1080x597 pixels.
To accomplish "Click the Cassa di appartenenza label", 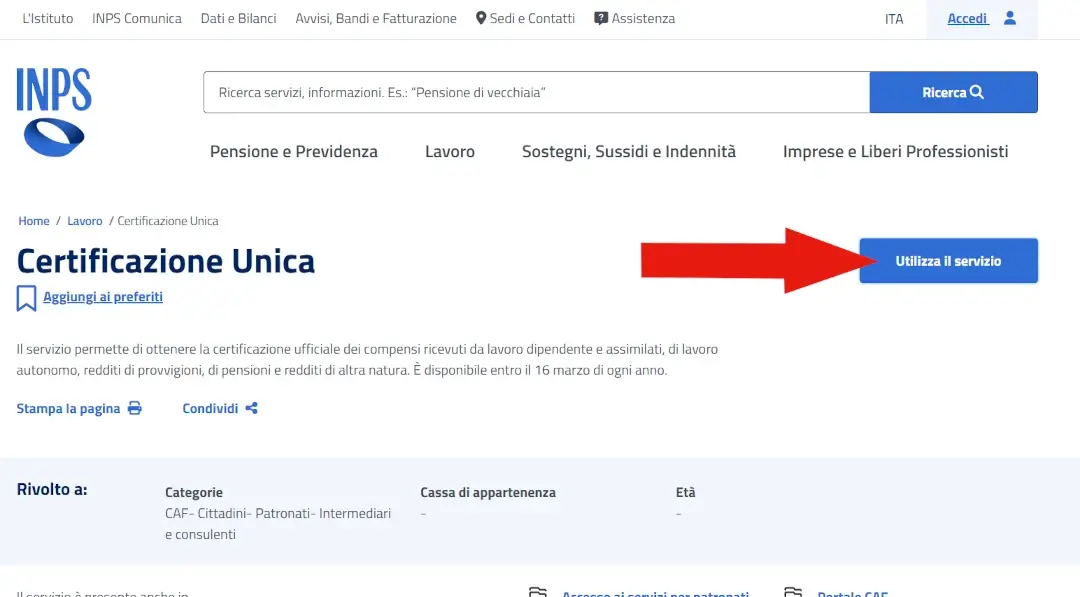I will (x=488, y=492).
